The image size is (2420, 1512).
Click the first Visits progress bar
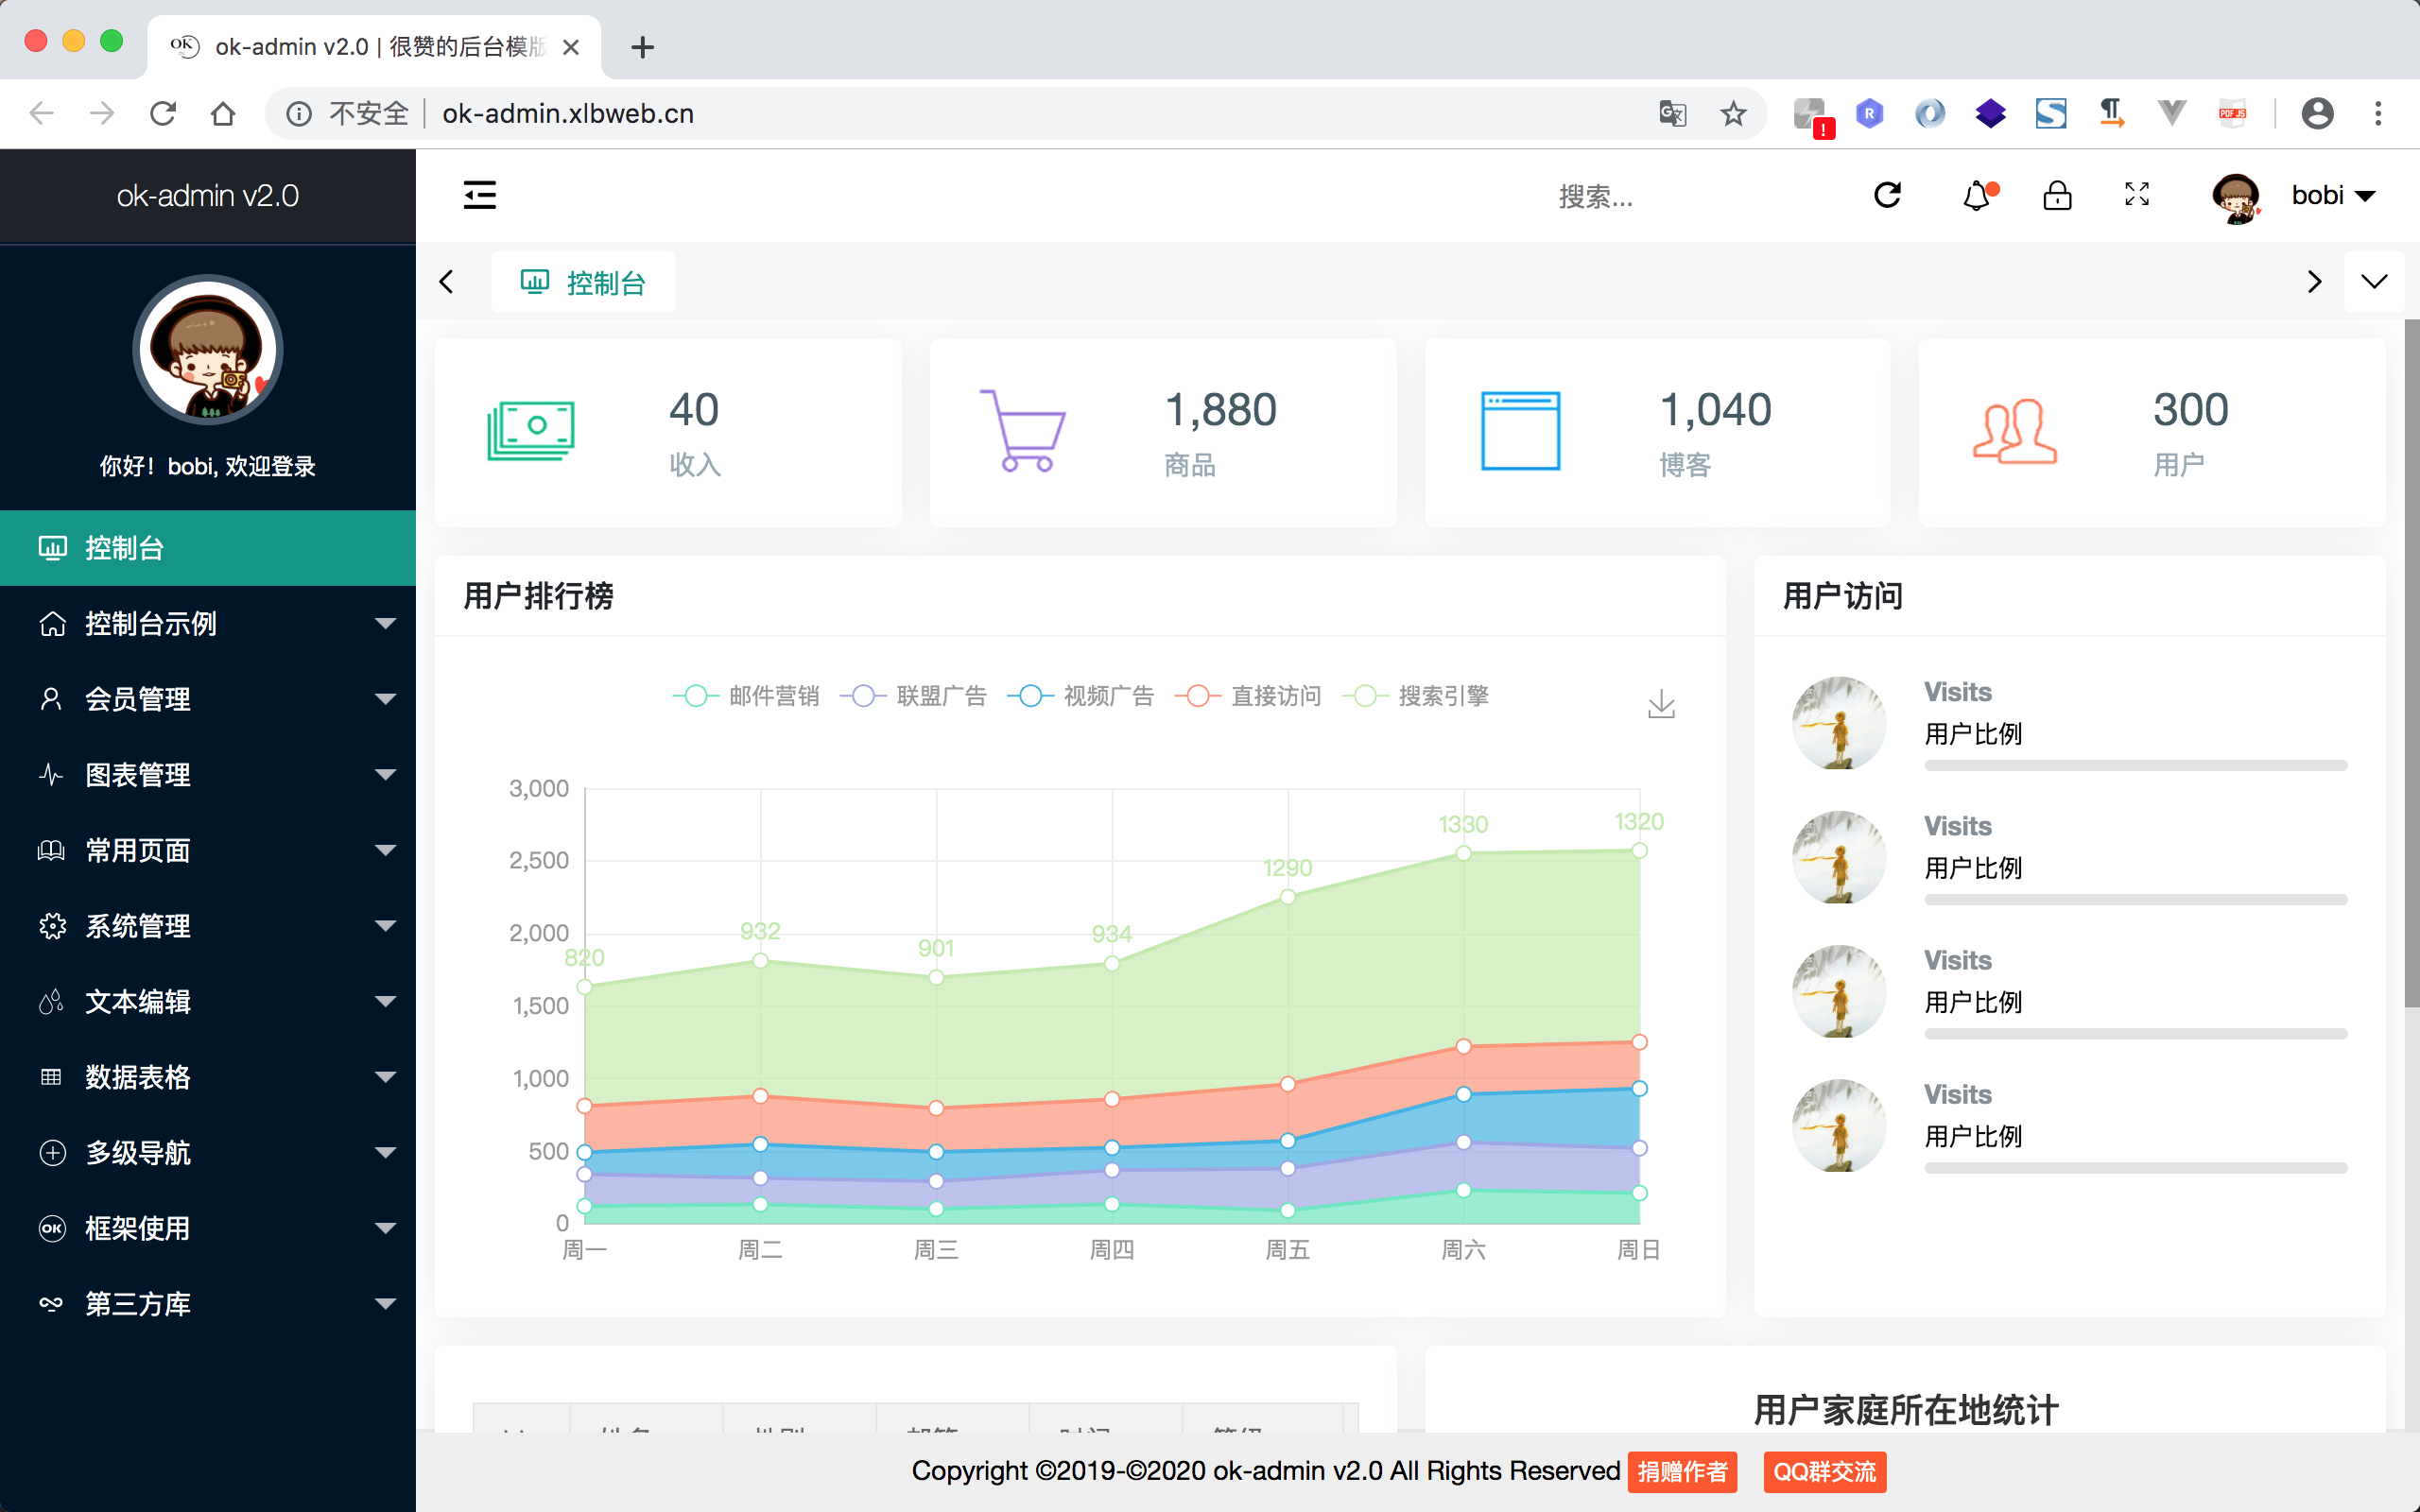2136,766
